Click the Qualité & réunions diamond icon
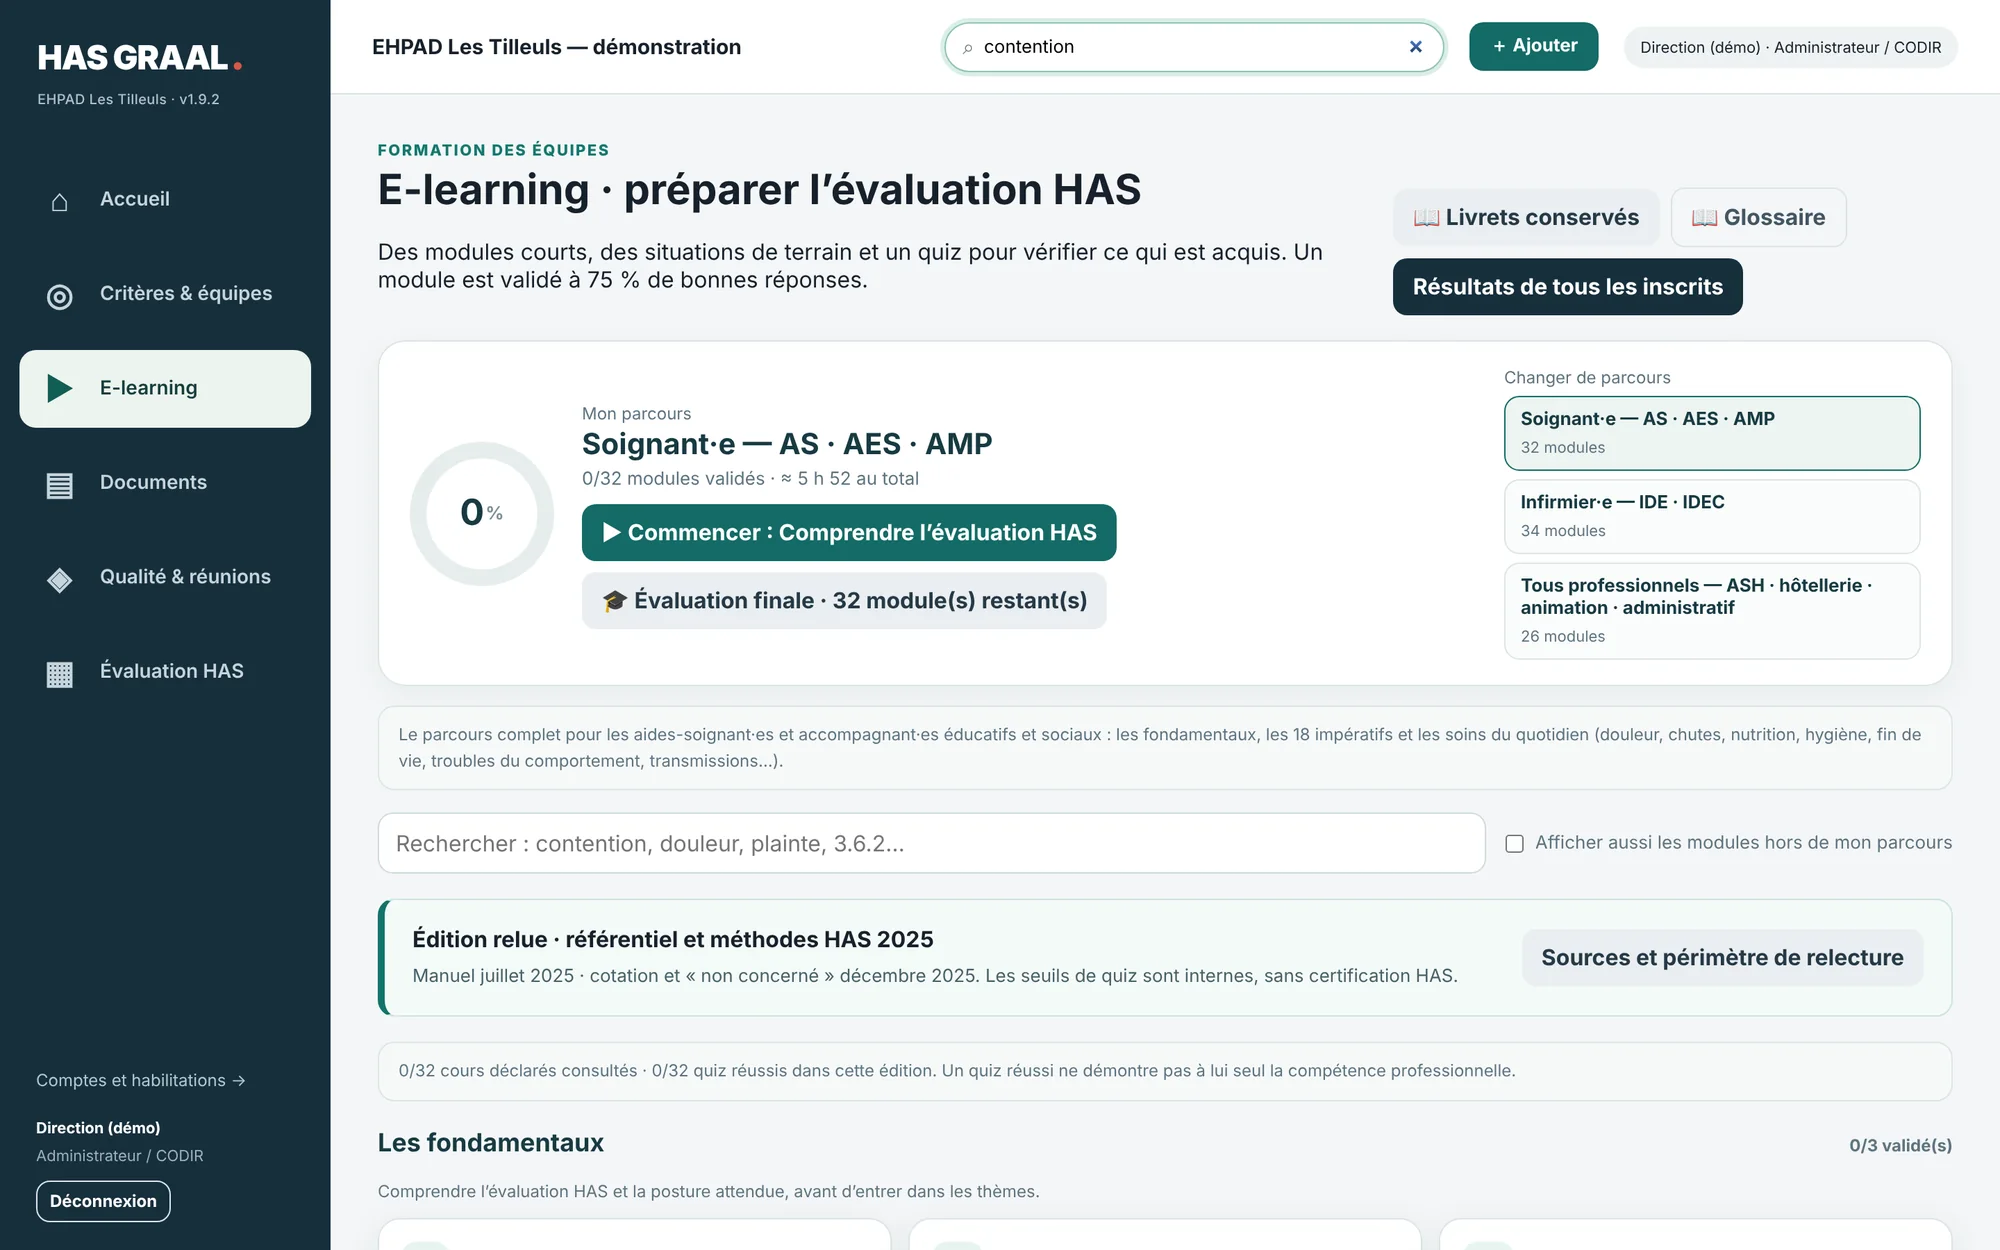The image size is (2000, 1250). click(x=60, y=579)
